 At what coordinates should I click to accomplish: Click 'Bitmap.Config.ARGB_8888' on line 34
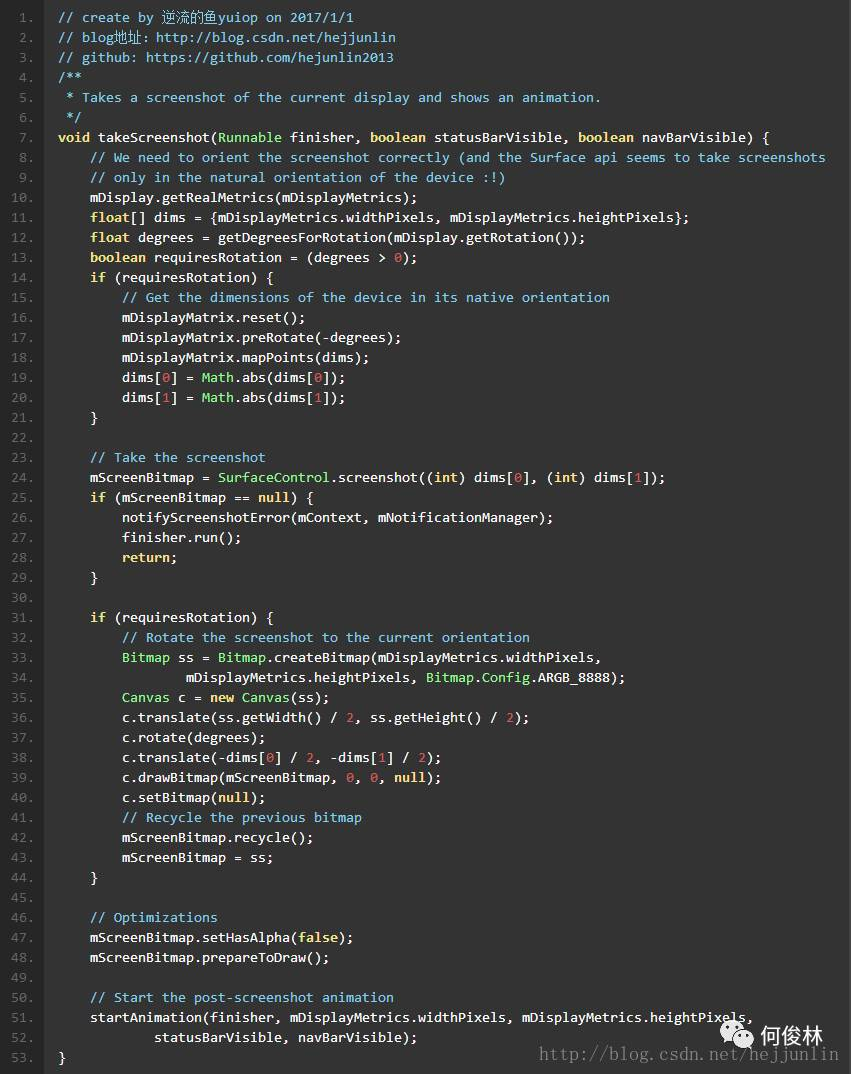(517, 677)
